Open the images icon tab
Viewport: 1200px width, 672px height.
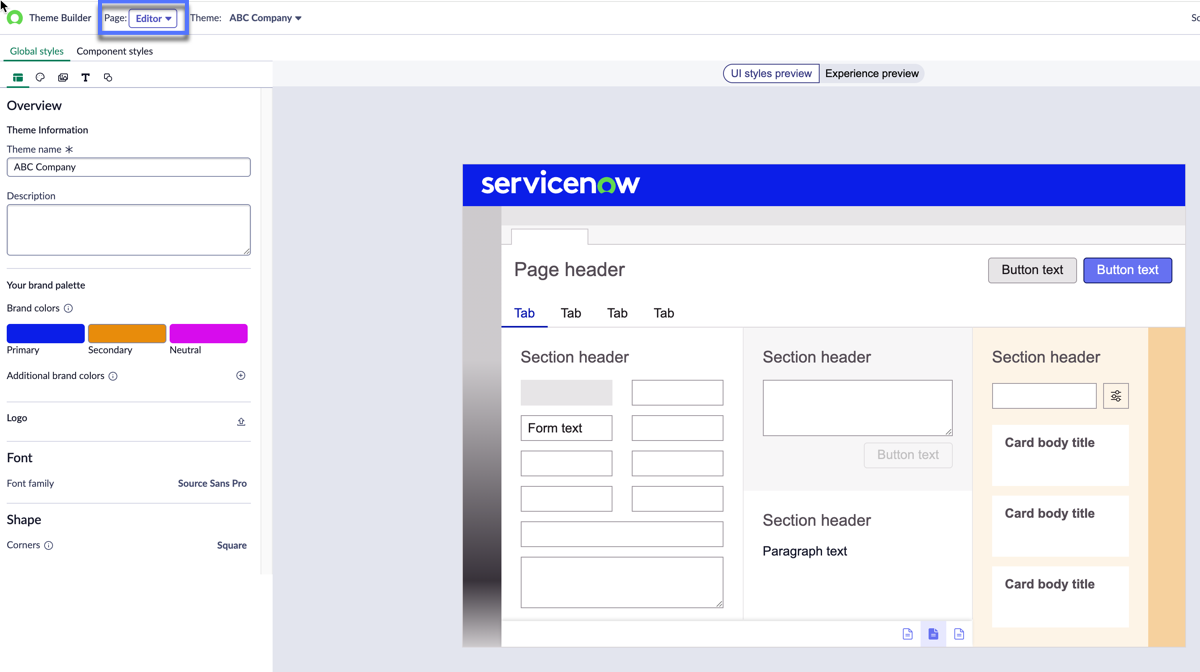click(x=63, y=77)
